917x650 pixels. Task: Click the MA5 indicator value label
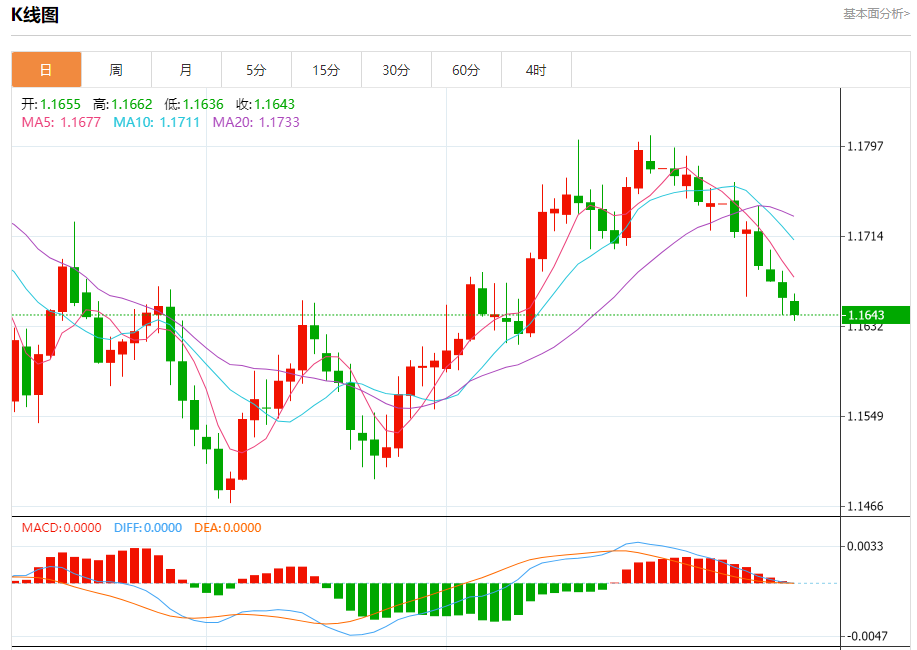click(x=61, y=122)
